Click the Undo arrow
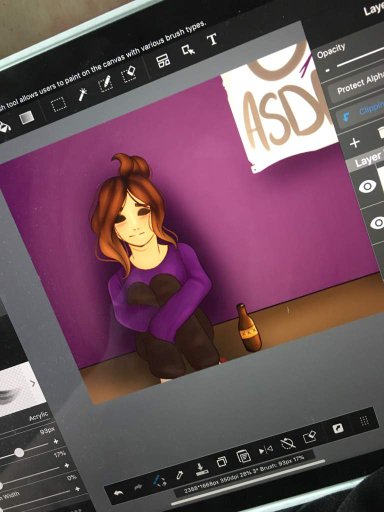Screen dimensions: 384x512 (x=119, y=493)
